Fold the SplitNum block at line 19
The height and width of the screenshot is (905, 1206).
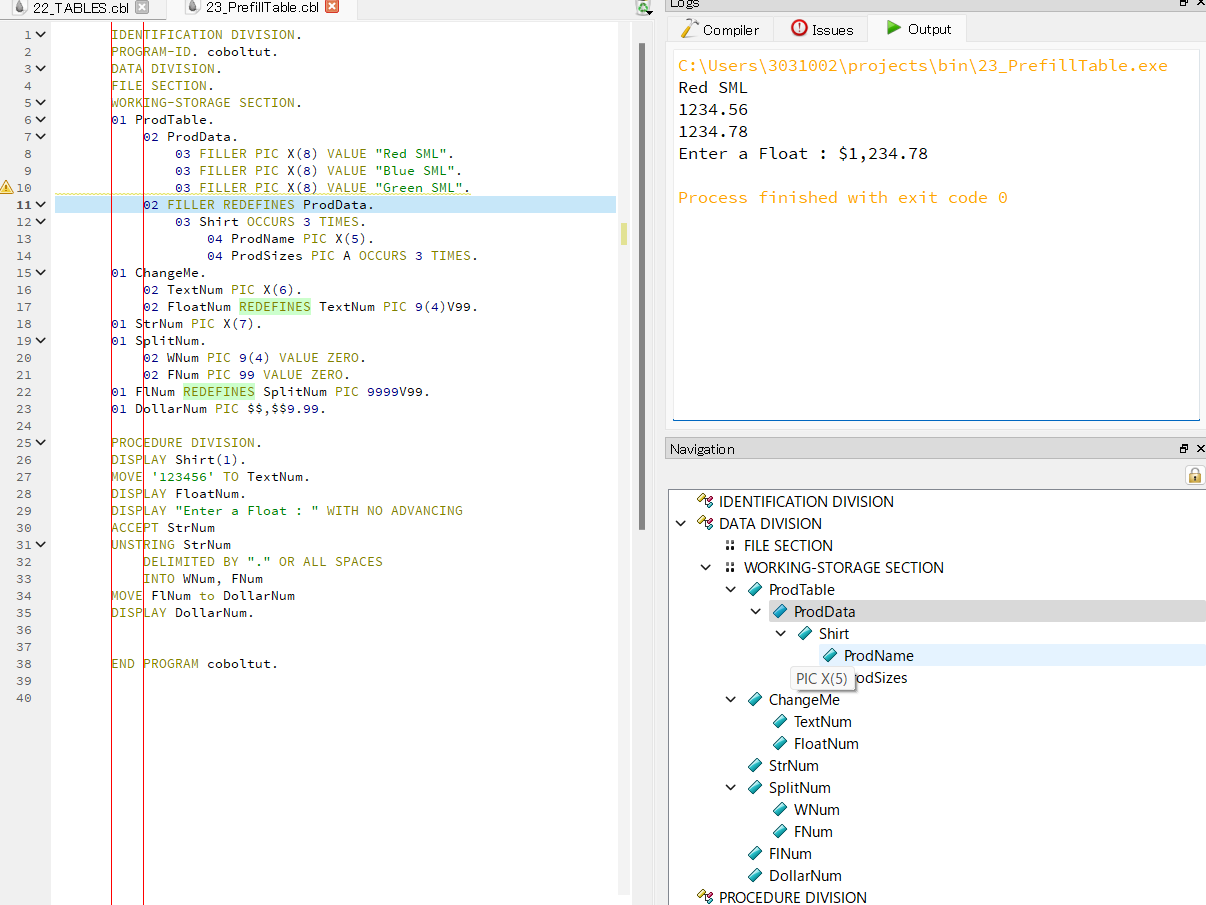[41, 340]
